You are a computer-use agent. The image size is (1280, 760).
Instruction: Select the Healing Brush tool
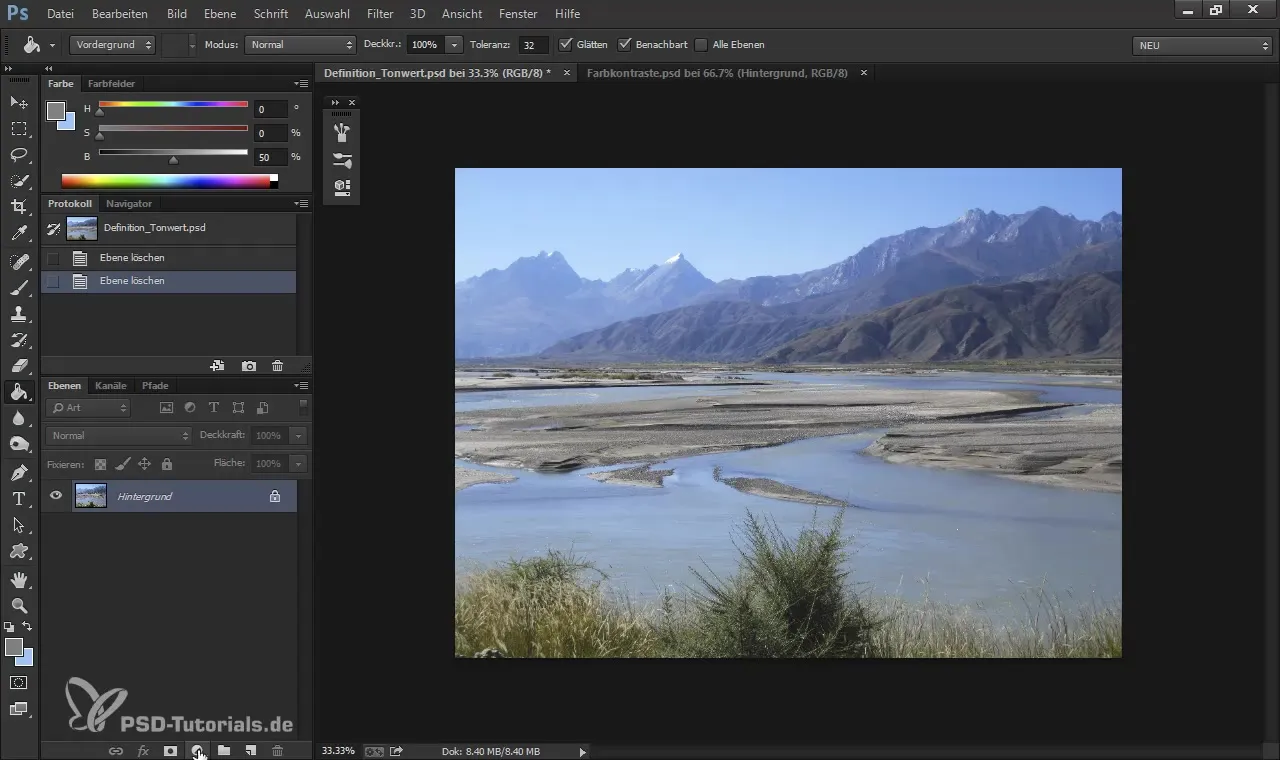point(19,262)
